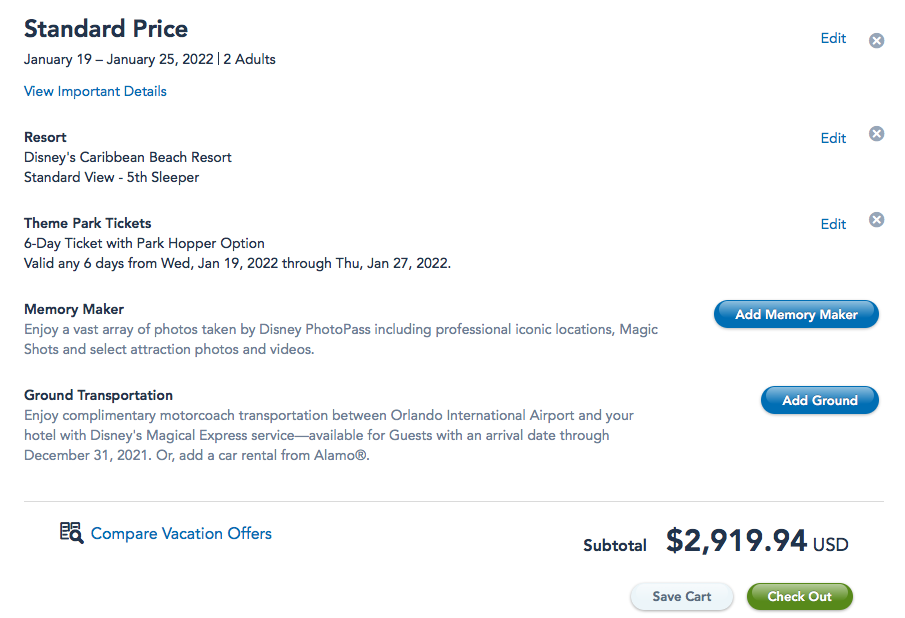Click the Resort section heading
The image size is (905, 618).
[x=45, y=137]
